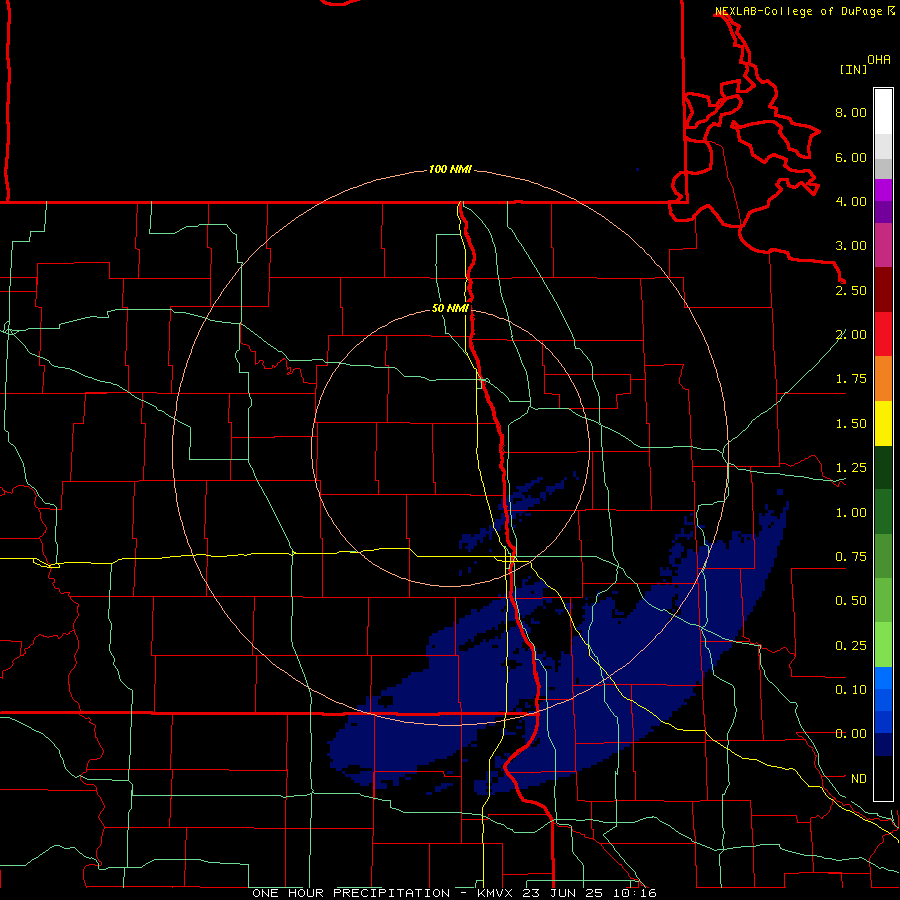The width and height of the screenshot is (900, 900).
Task: Click the orange 1.75 color swatch
Action: 883,379
